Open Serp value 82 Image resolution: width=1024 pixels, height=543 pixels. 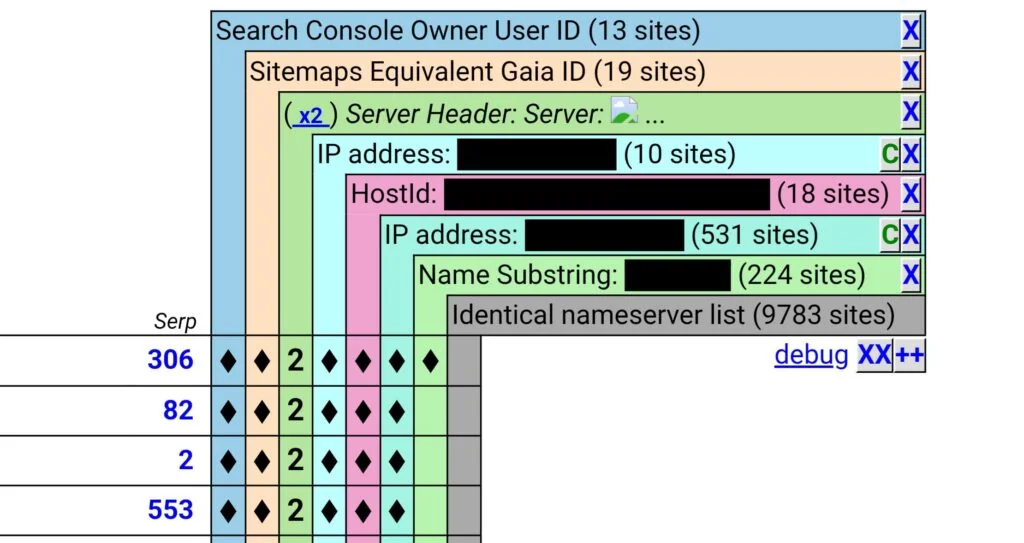(178, 410)
